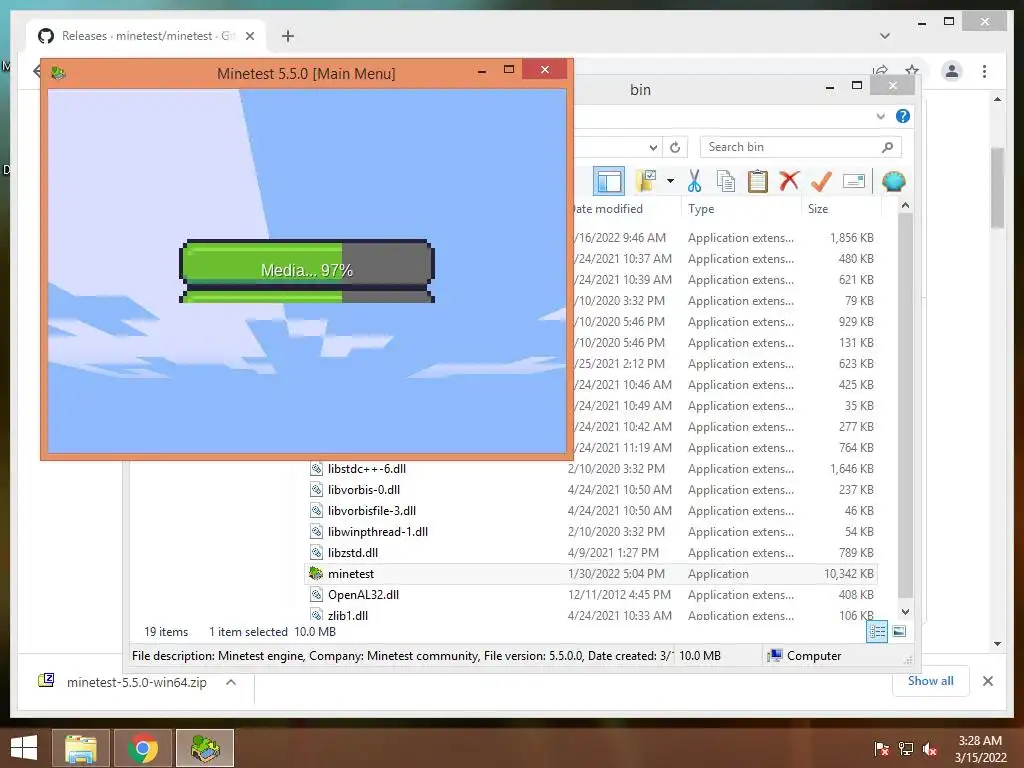Image resolution: width=1024 pixels, height=768 pixels.
Task: Toggle the navigation pane button in Explorer toolbar
Action: click(609, 181)
